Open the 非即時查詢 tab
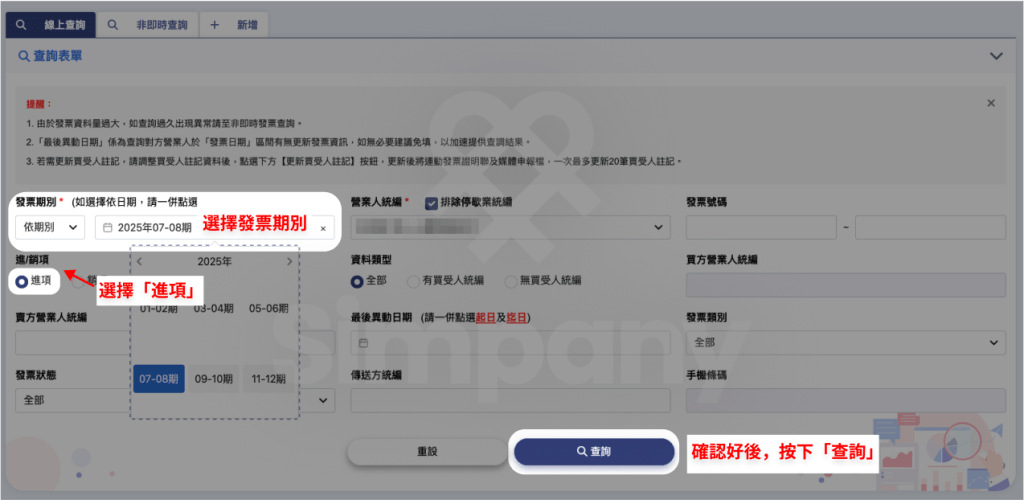Screen dimensions: 1024x500 (x=151, y=24)
